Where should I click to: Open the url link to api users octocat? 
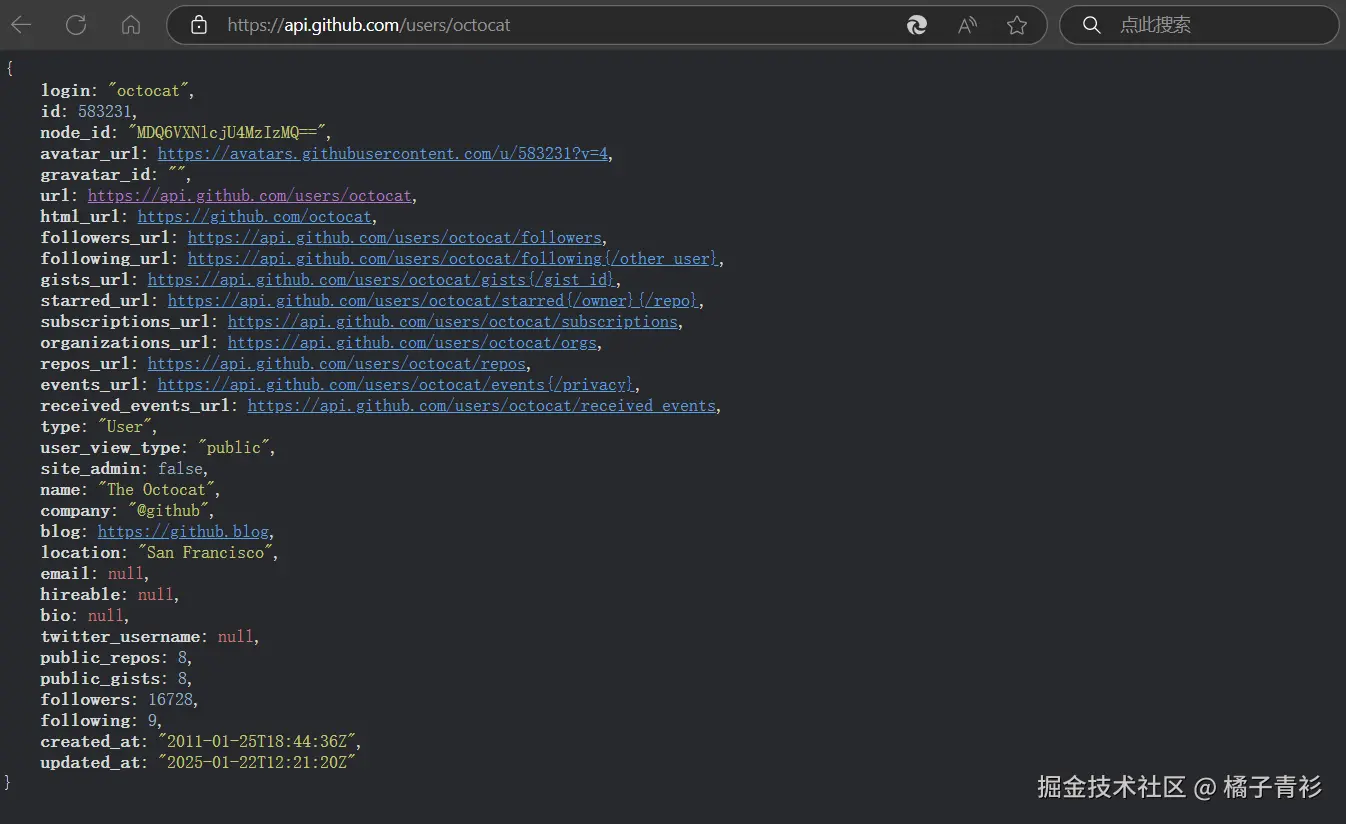[250, 196]
